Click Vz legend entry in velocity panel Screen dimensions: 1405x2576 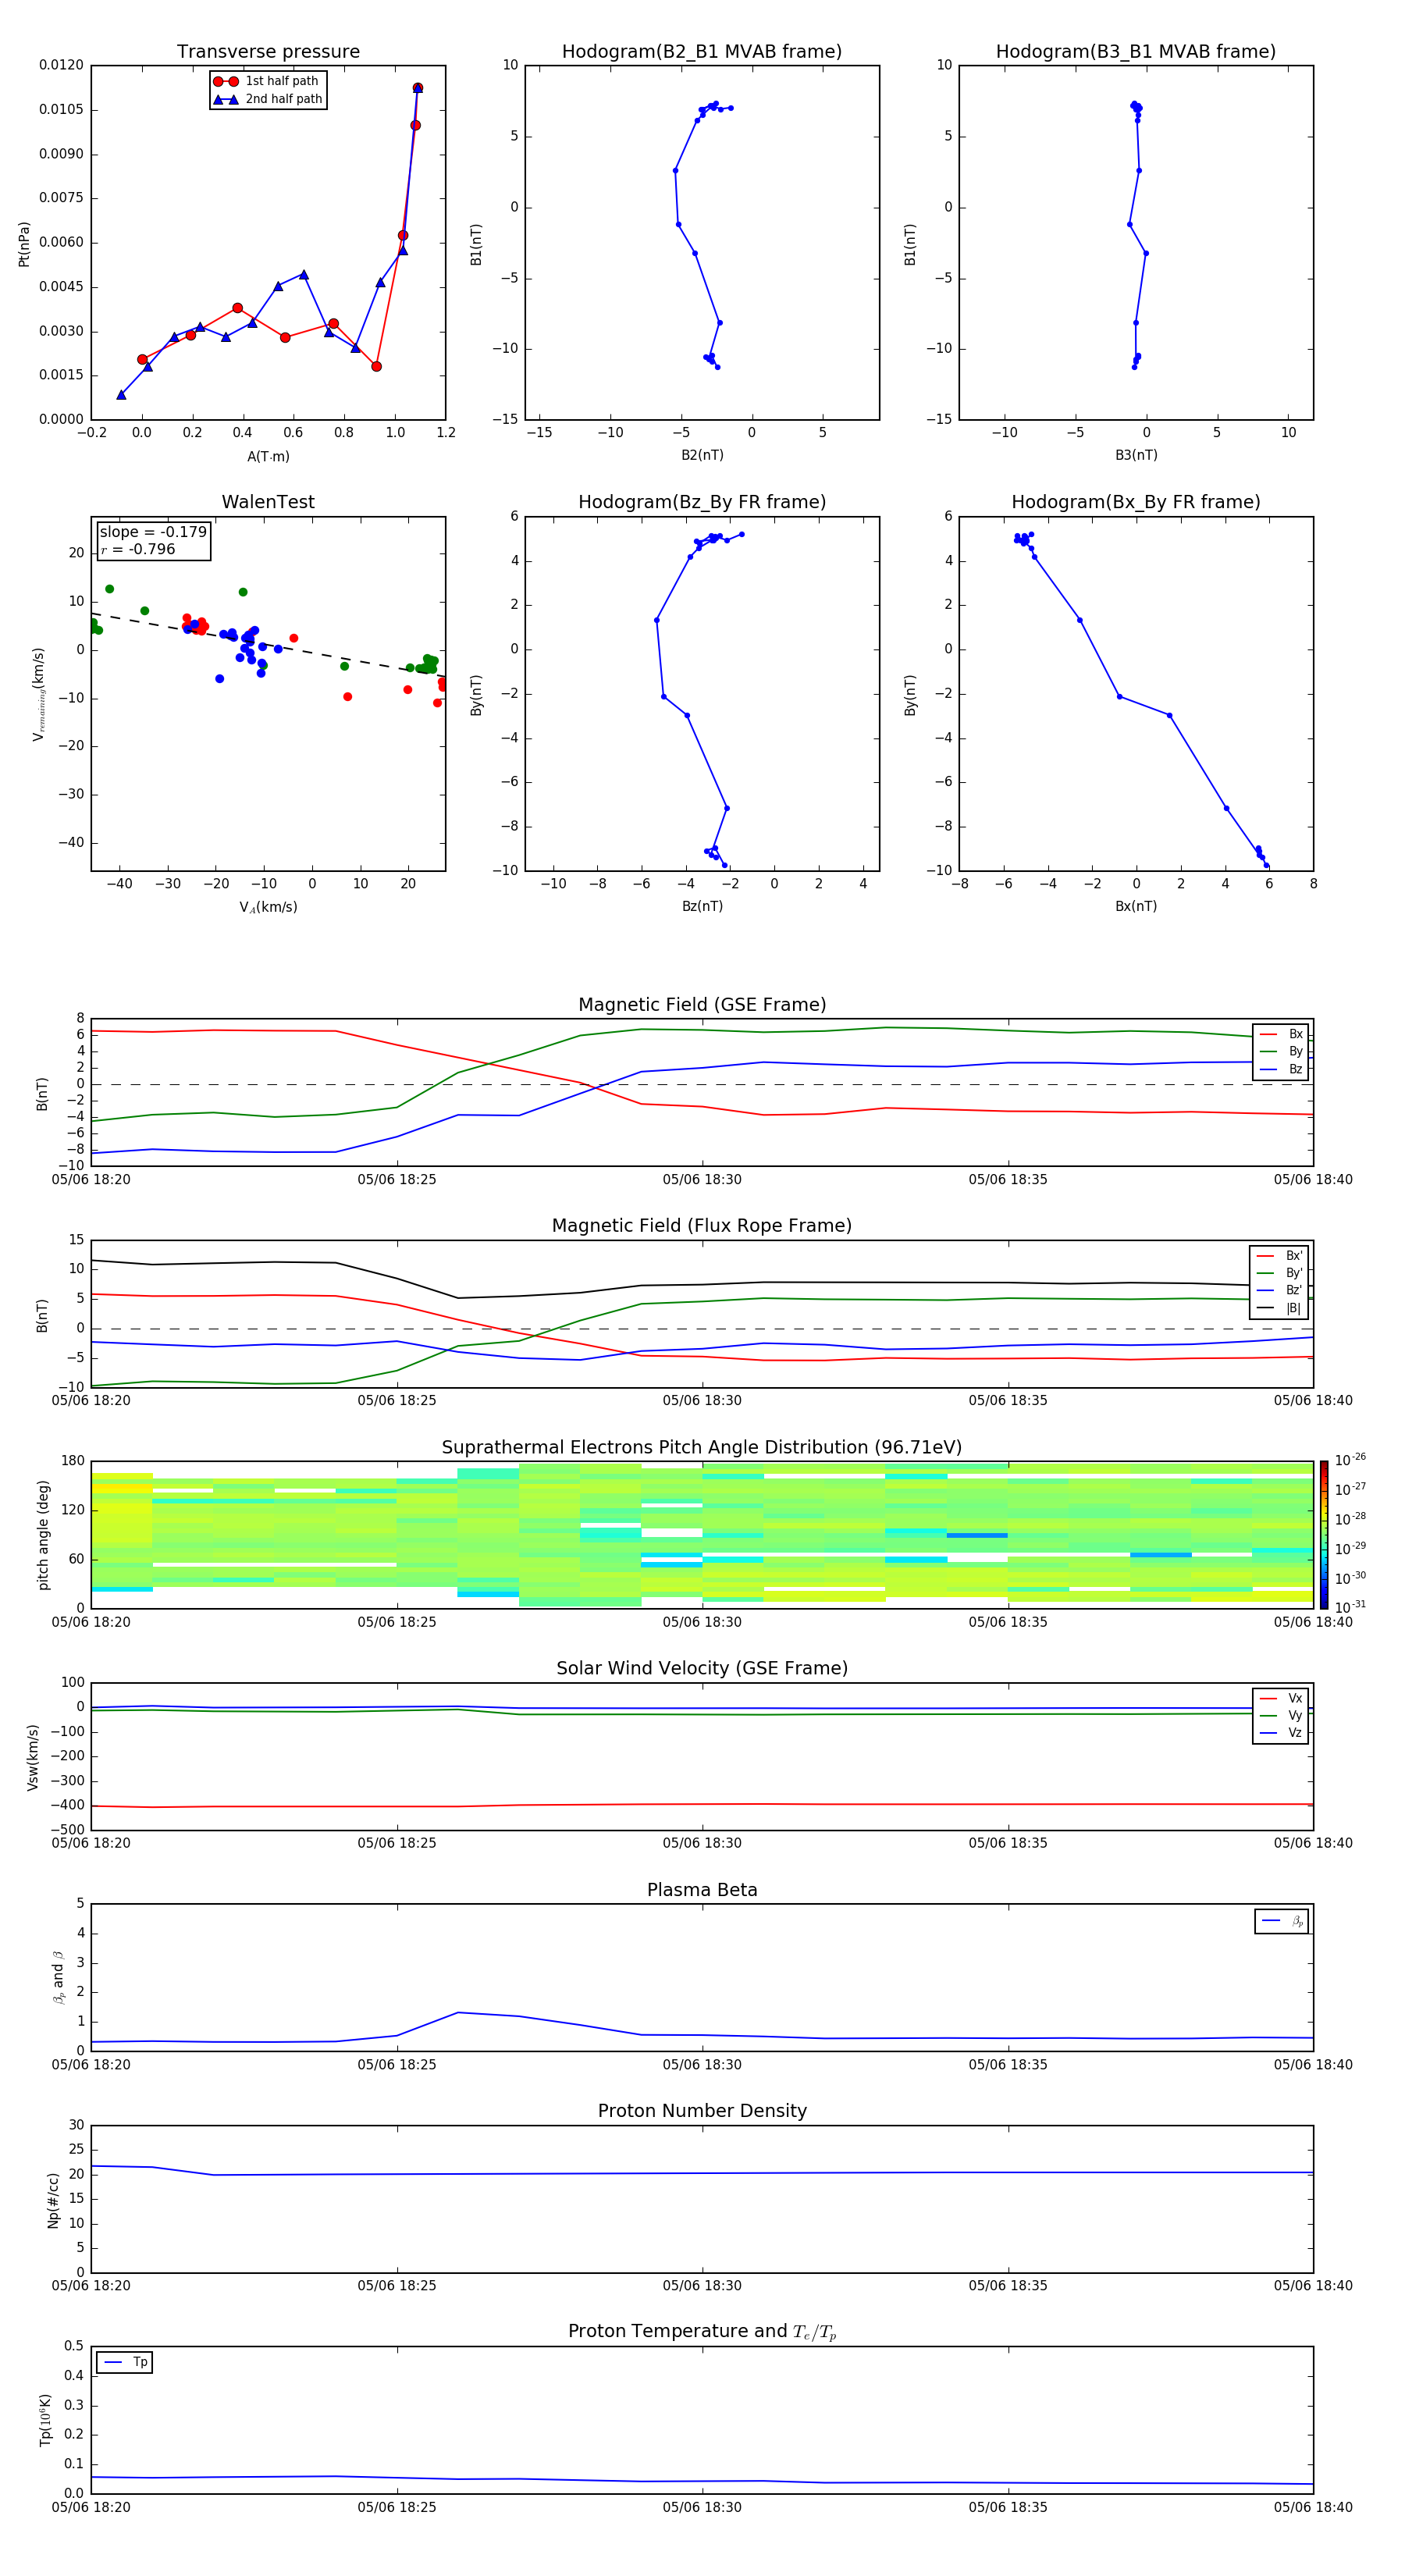click(x=1281, y=1734)
